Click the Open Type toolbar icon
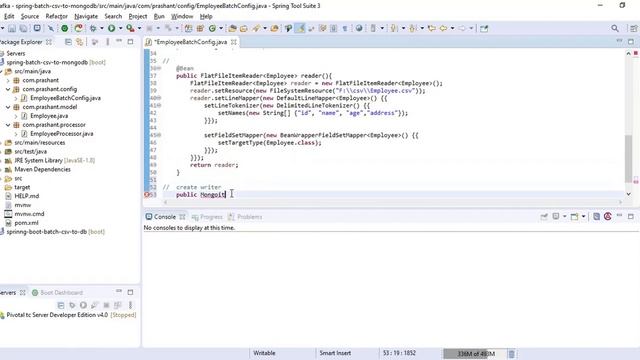 point(232,29)
